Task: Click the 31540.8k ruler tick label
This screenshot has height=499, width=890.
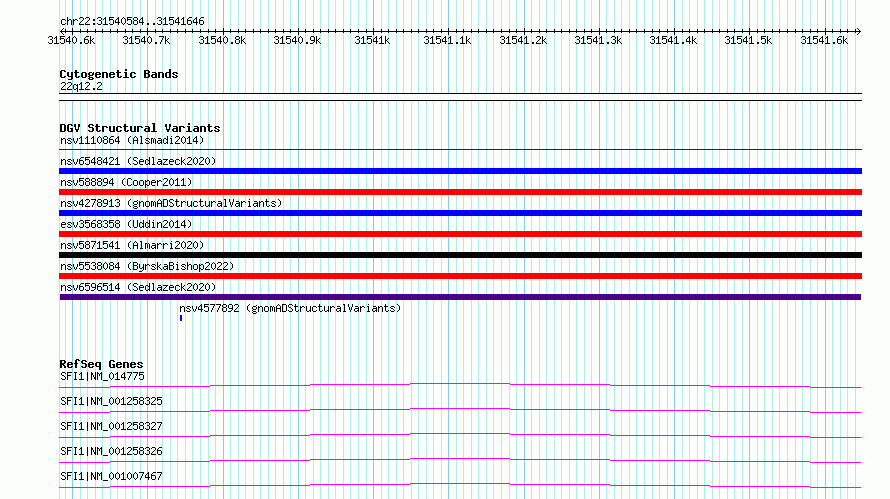Action: [x=222, y=40]
